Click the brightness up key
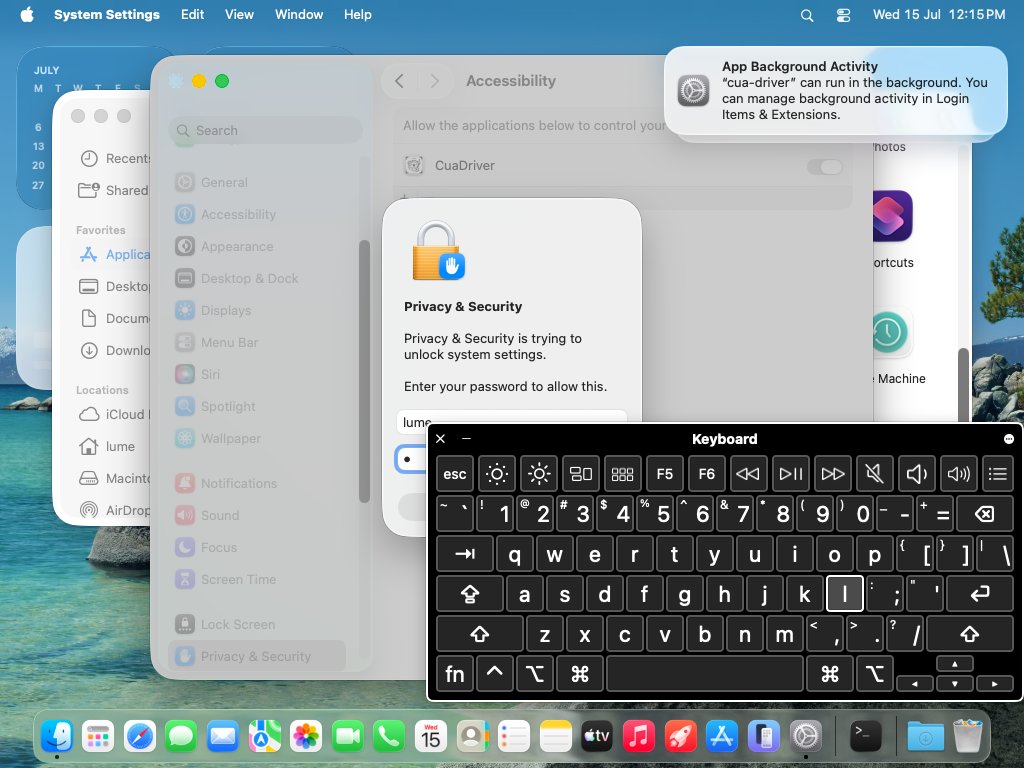Viewport: 1024px width, 768px height. coord(539,473)
